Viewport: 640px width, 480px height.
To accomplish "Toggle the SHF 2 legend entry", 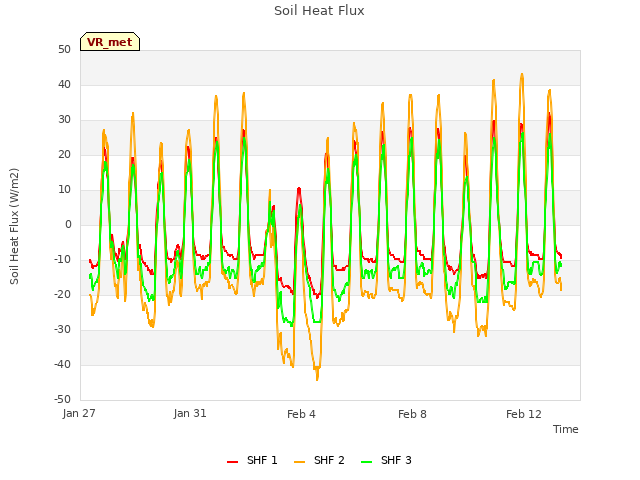I will click(319, 460).
